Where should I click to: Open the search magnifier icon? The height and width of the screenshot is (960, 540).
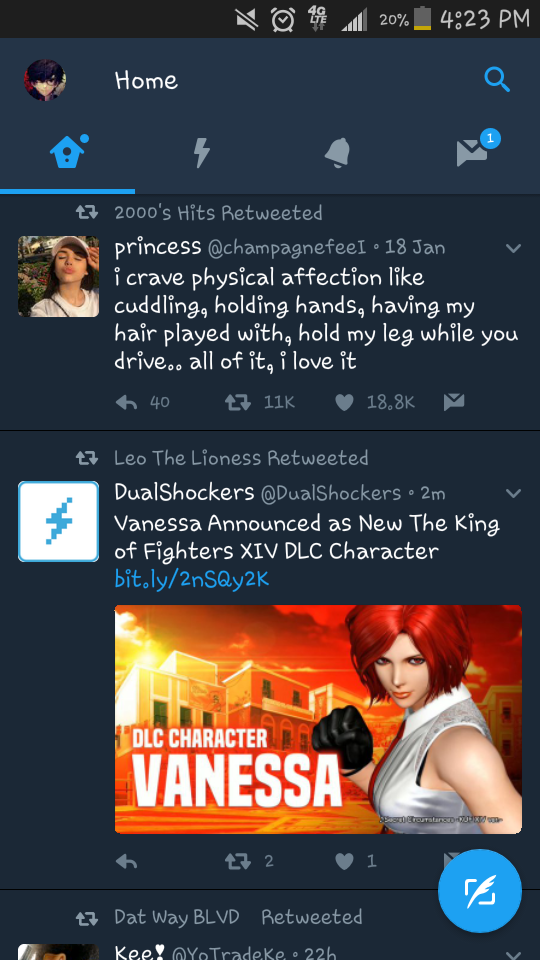coord(497,80)
